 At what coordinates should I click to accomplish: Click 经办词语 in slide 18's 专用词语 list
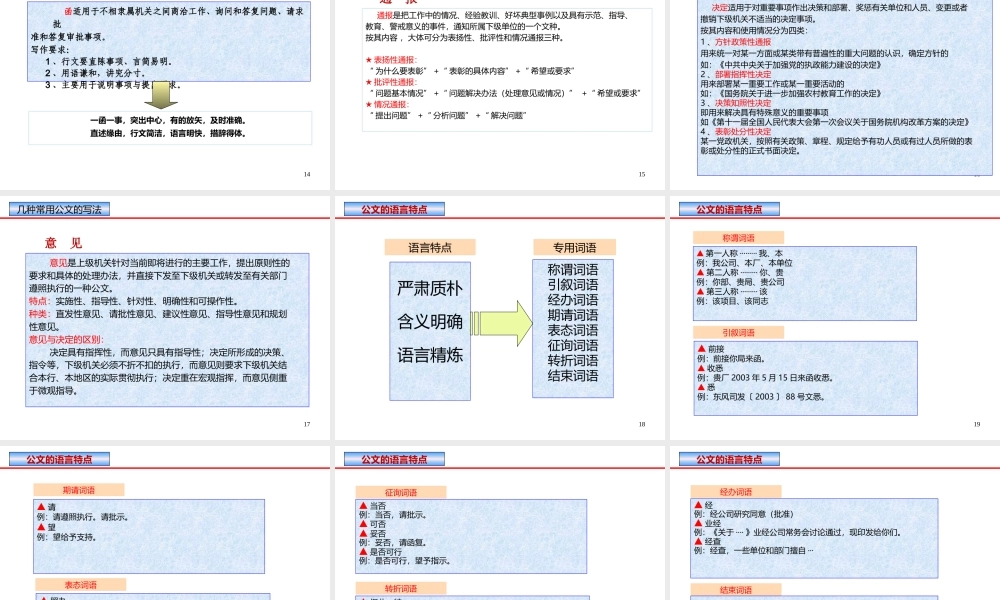573,300
